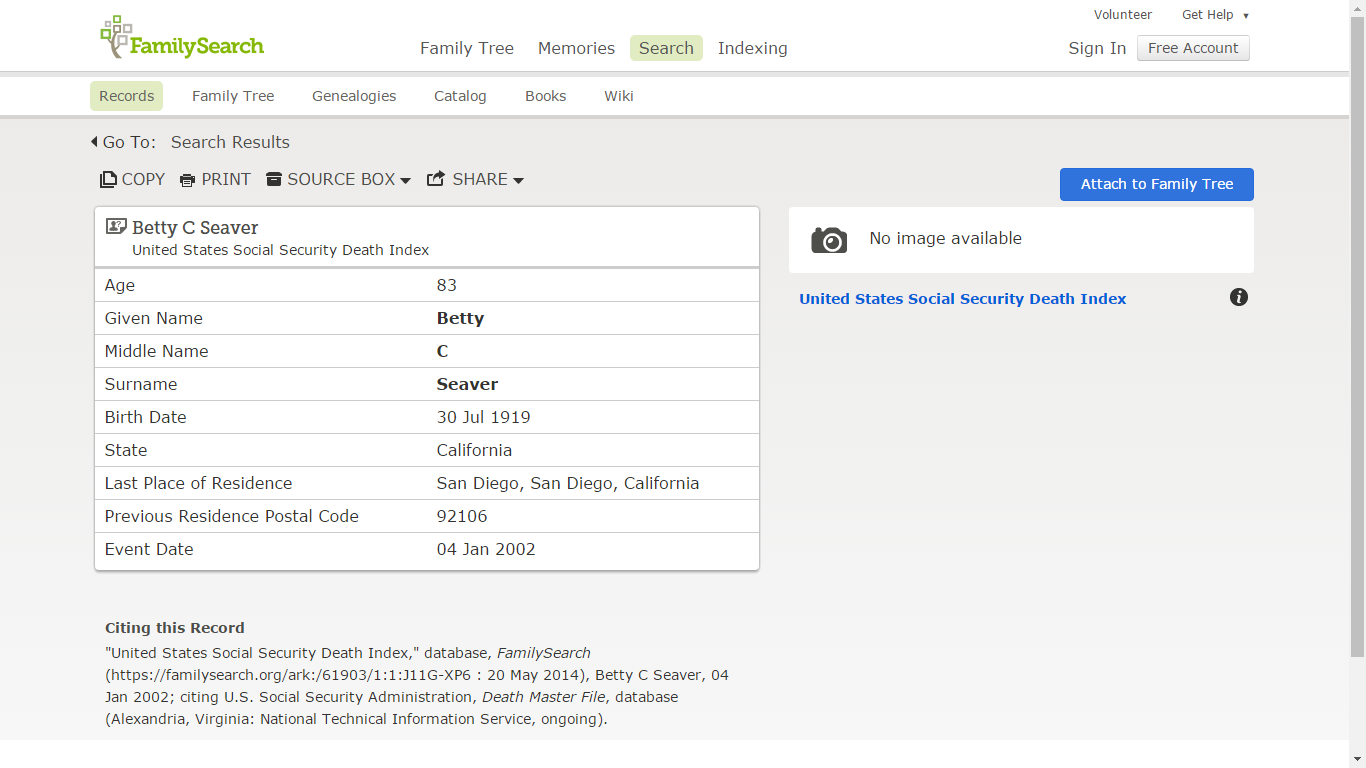Switch to the Wiki tab
The image size is (1366, 768).
618,96
